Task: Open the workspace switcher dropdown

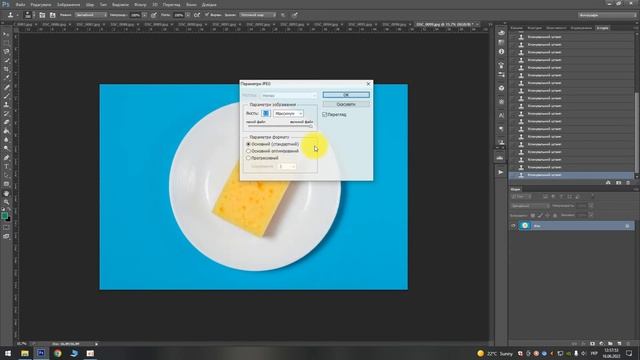Action: click(x=607, y=15)
